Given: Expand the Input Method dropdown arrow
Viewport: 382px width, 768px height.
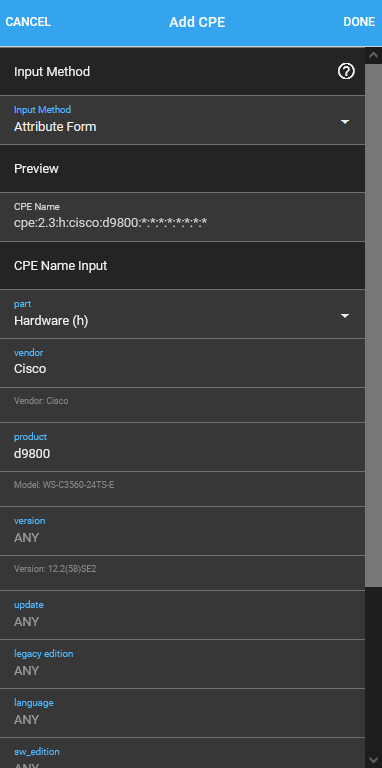Looking at the screenshot, I should 345,121.
